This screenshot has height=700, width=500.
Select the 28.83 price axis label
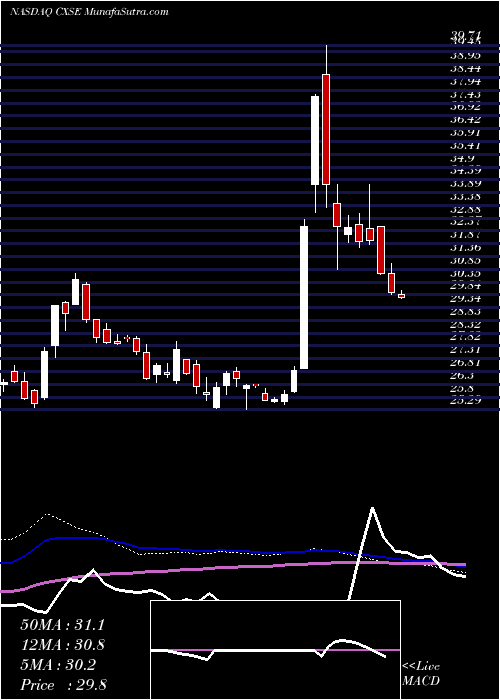(x=466, y=312)
